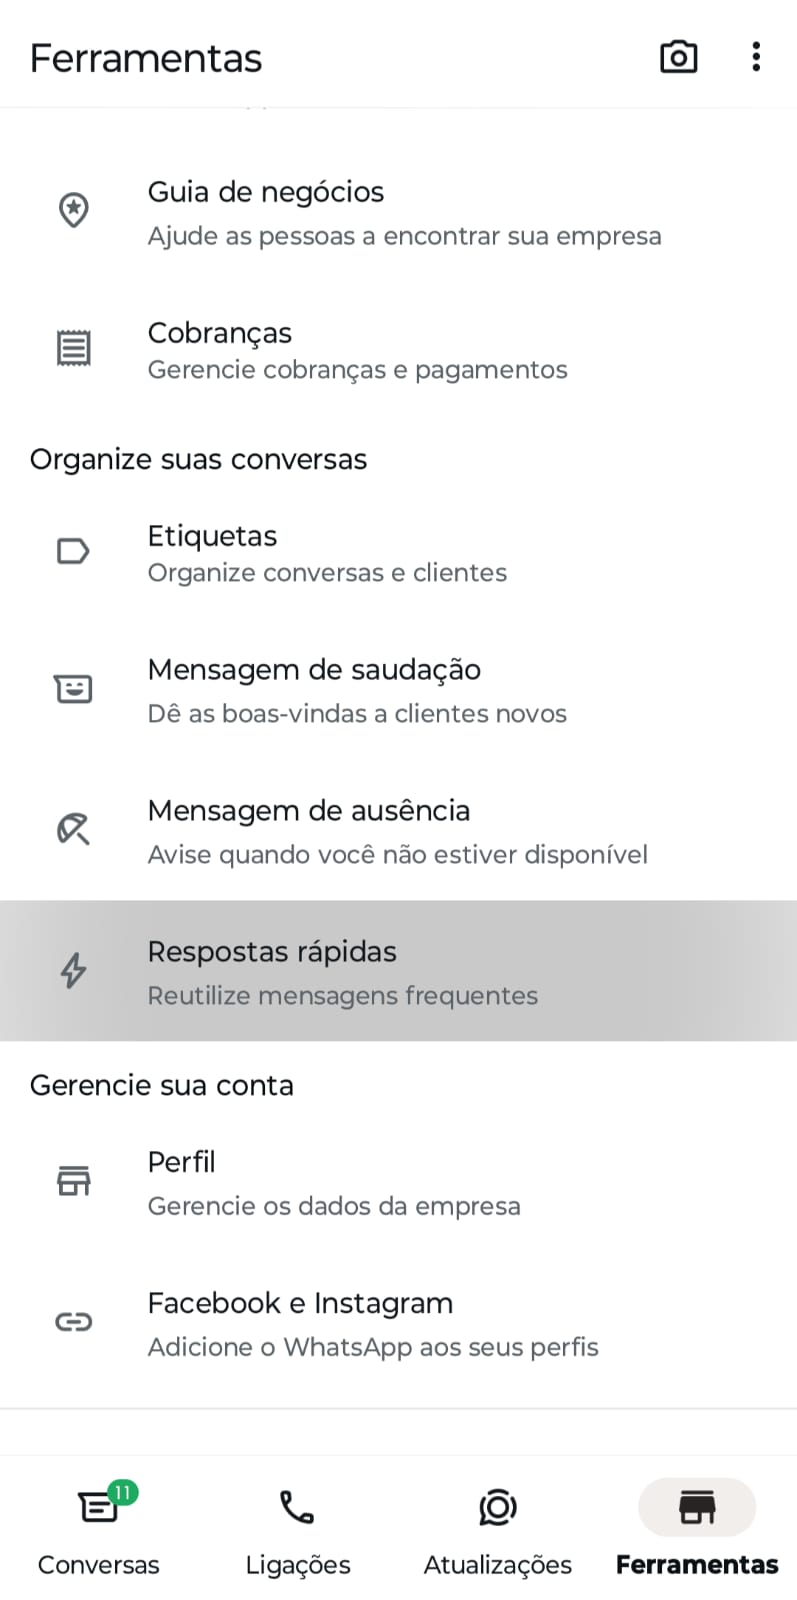The width and height of the screenshot is (797, 1600).
Task: Open Cobranças to manage payments
Action: tap(357, 350)
